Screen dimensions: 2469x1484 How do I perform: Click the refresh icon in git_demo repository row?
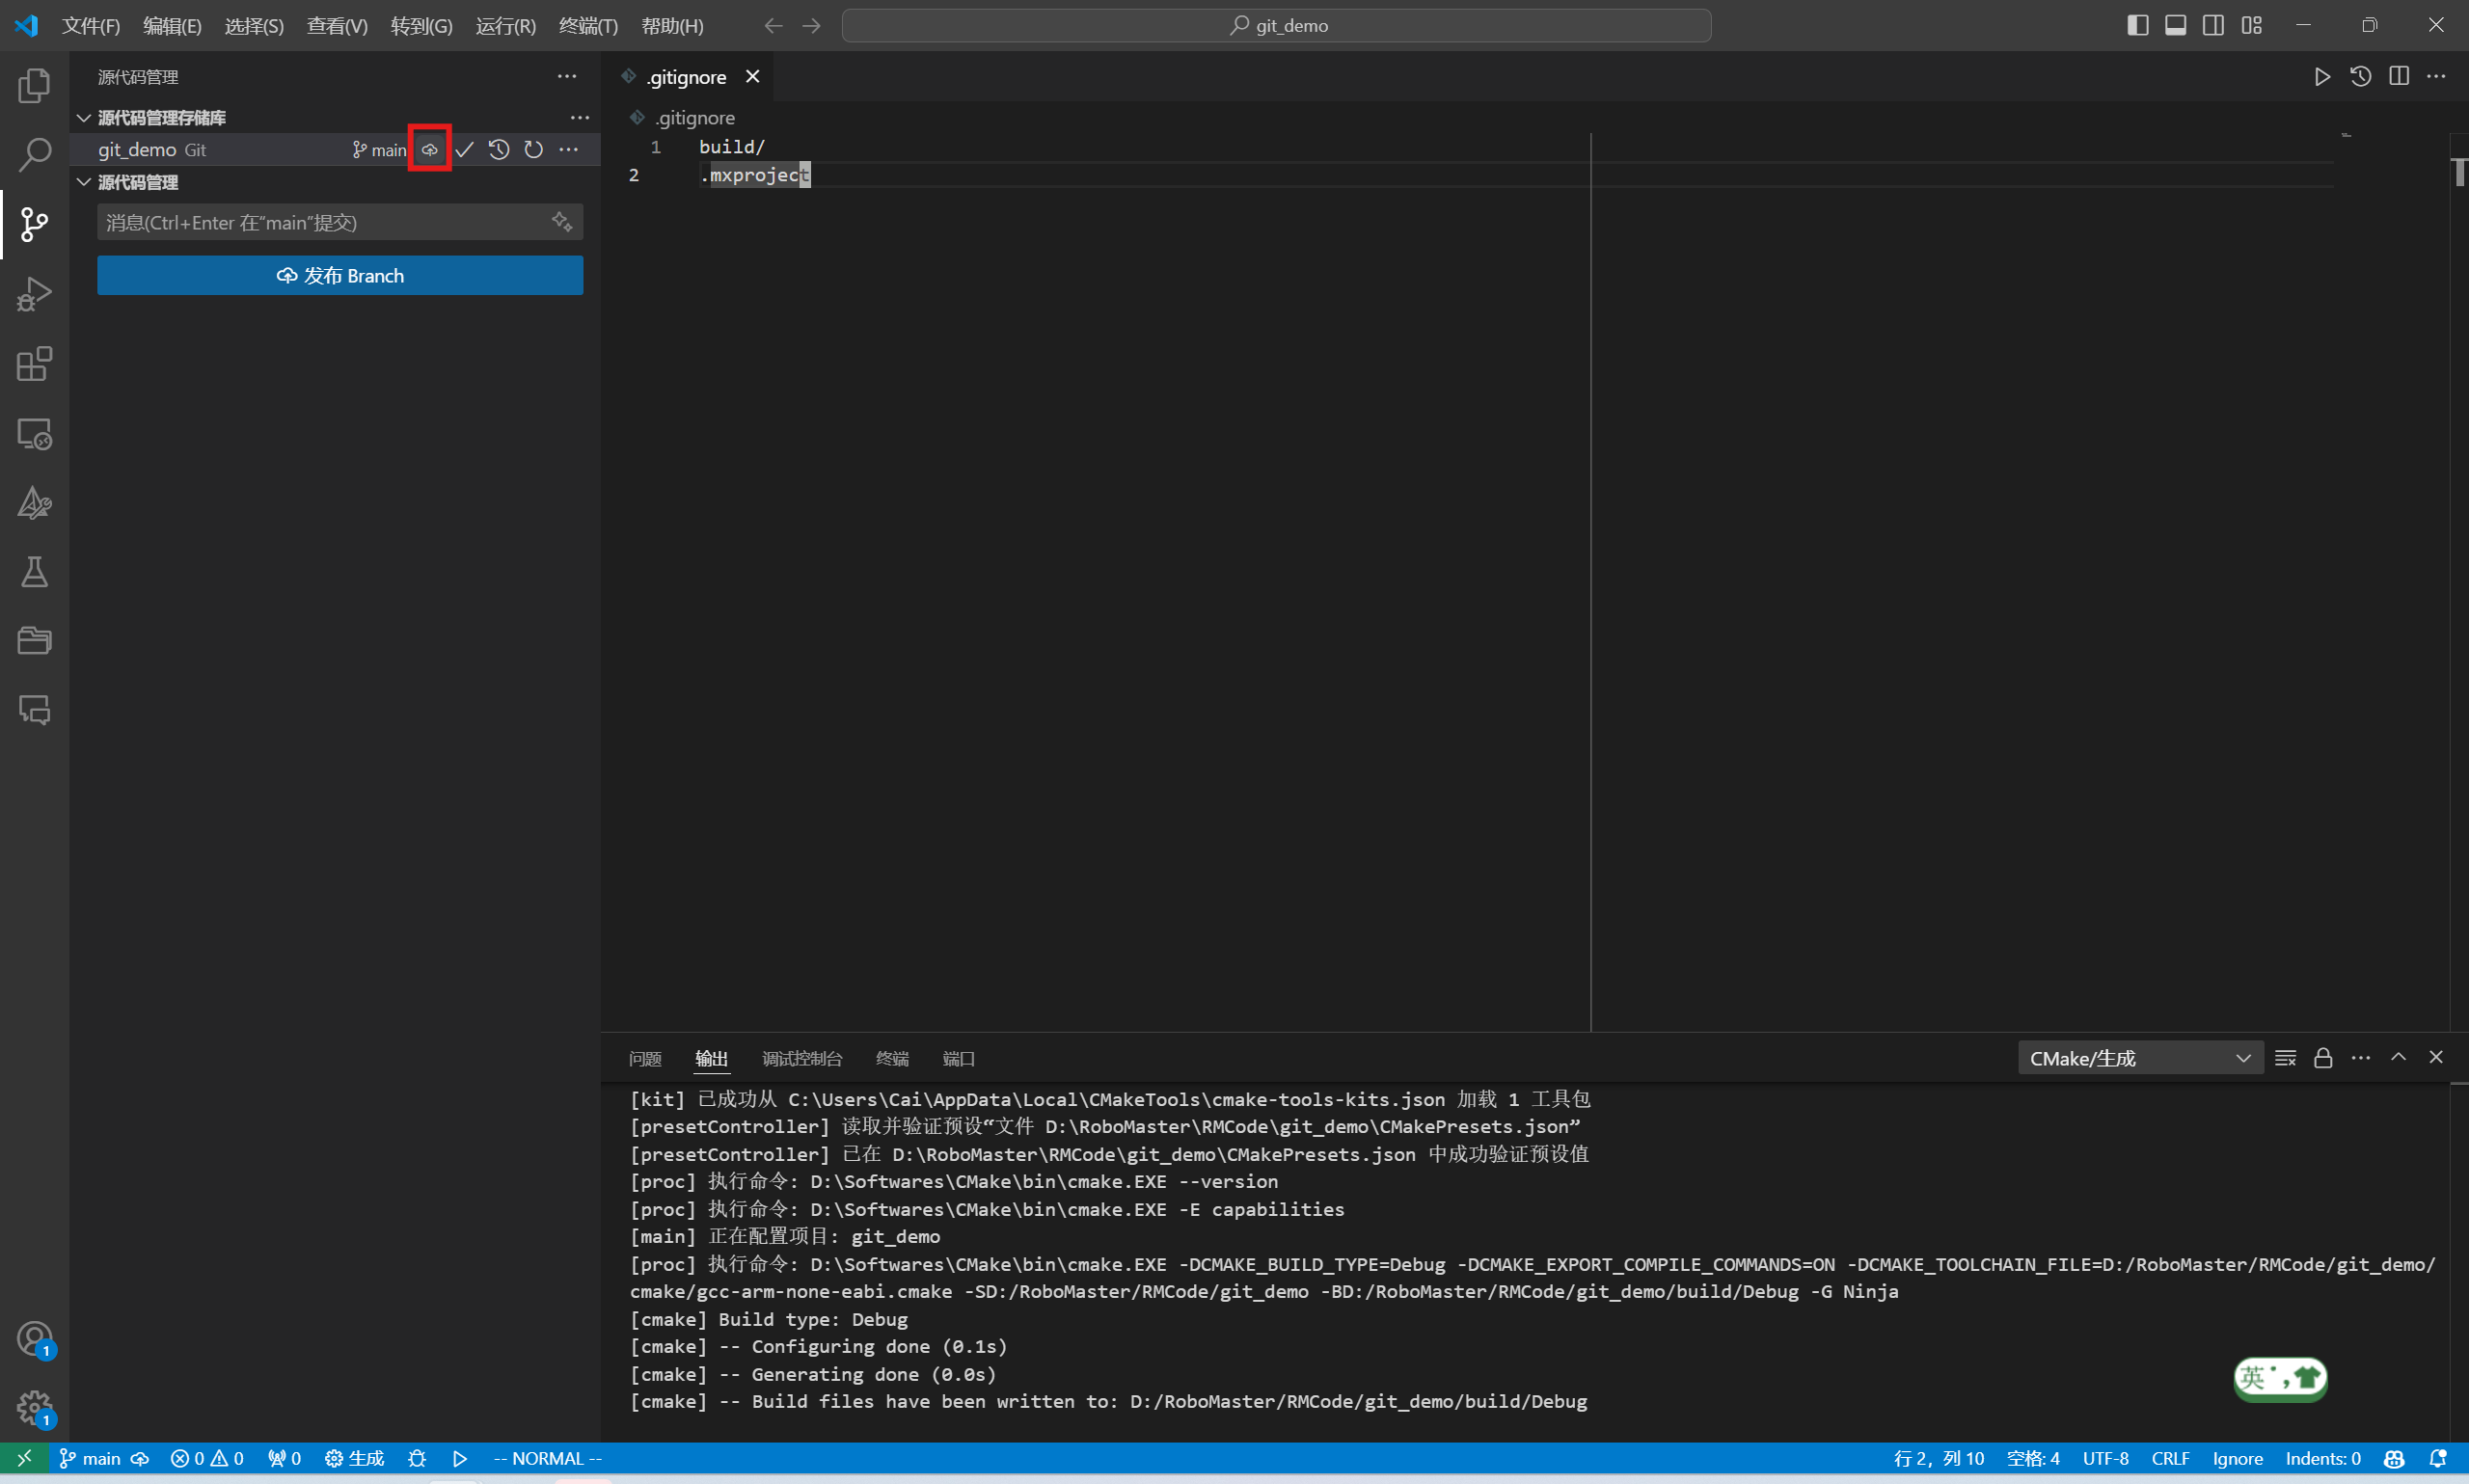(534, 150)
